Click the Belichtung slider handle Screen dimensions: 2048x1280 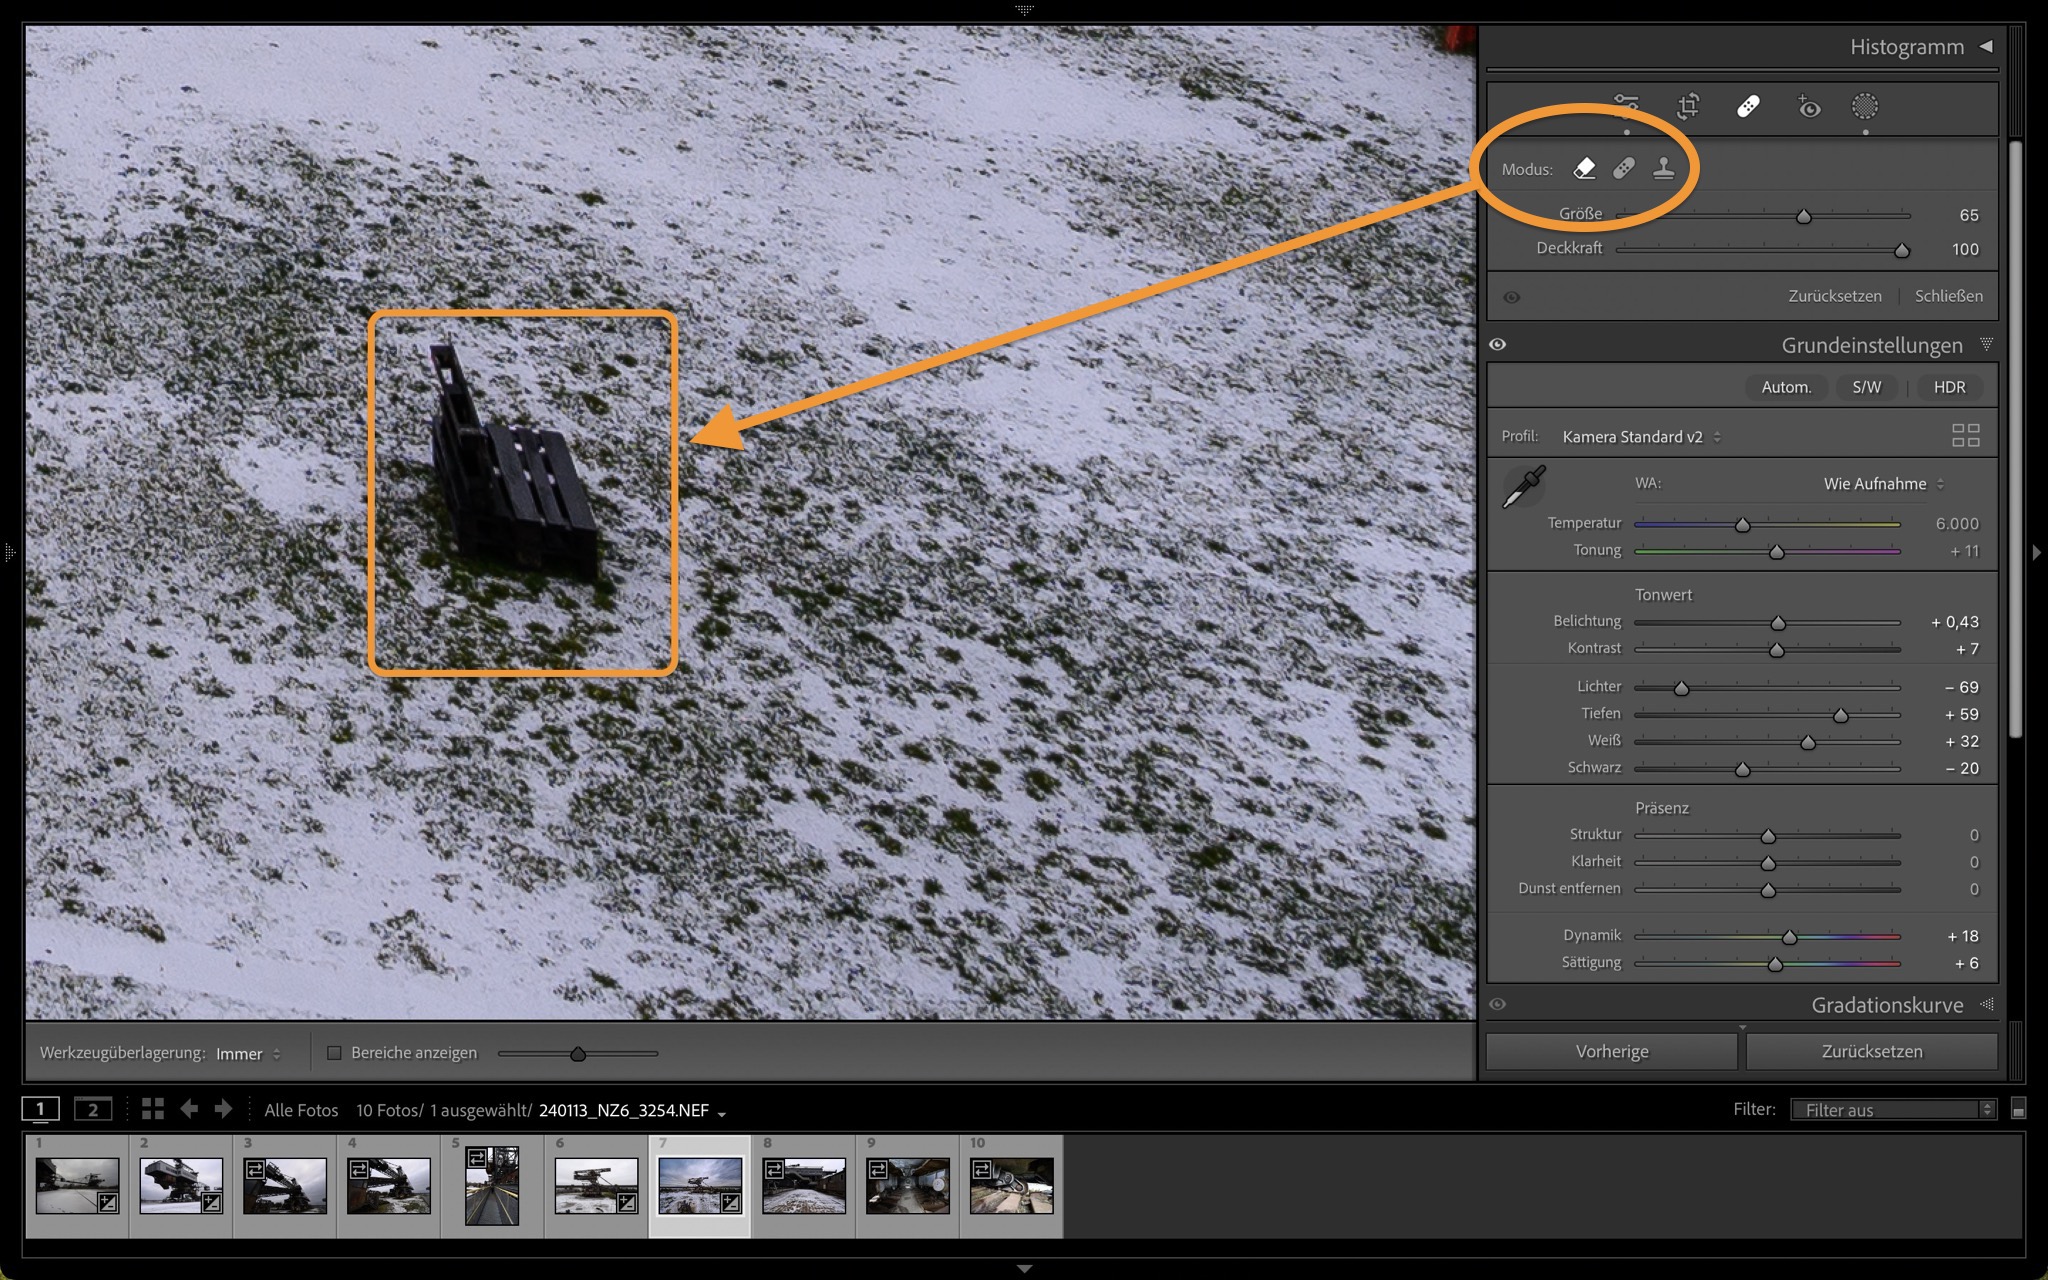point(1778,623)
